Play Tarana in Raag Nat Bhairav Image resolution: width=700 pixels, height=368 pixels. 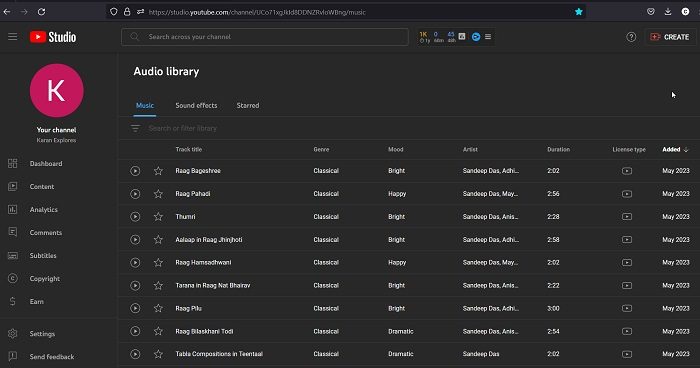[135, 285]
